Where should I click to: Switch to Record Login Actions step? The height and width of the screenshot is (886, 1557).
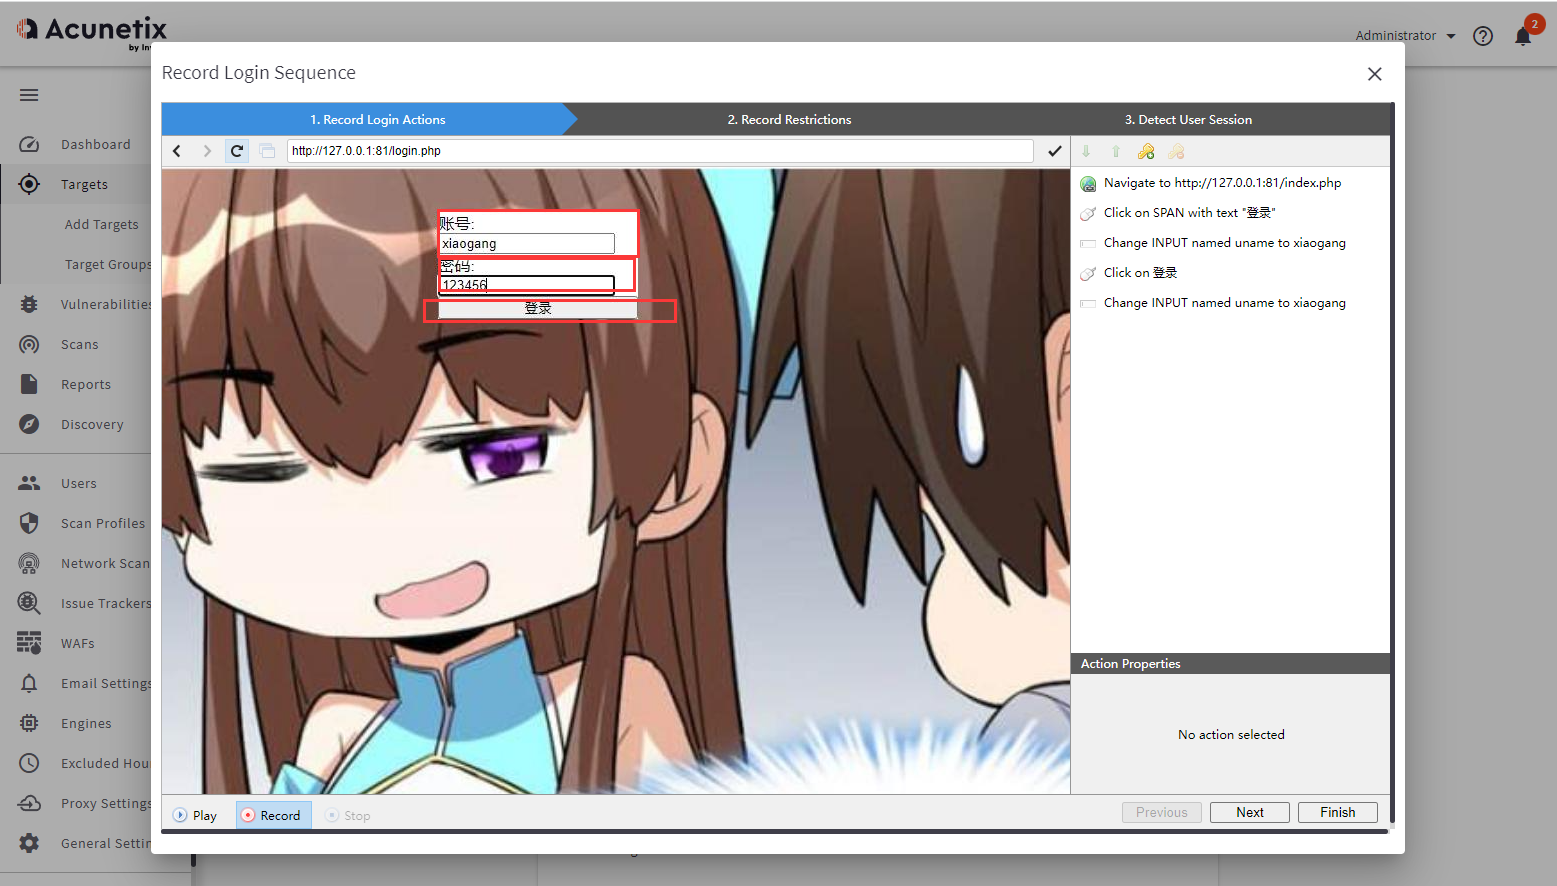pyautogui.click(x=368, y=119)
